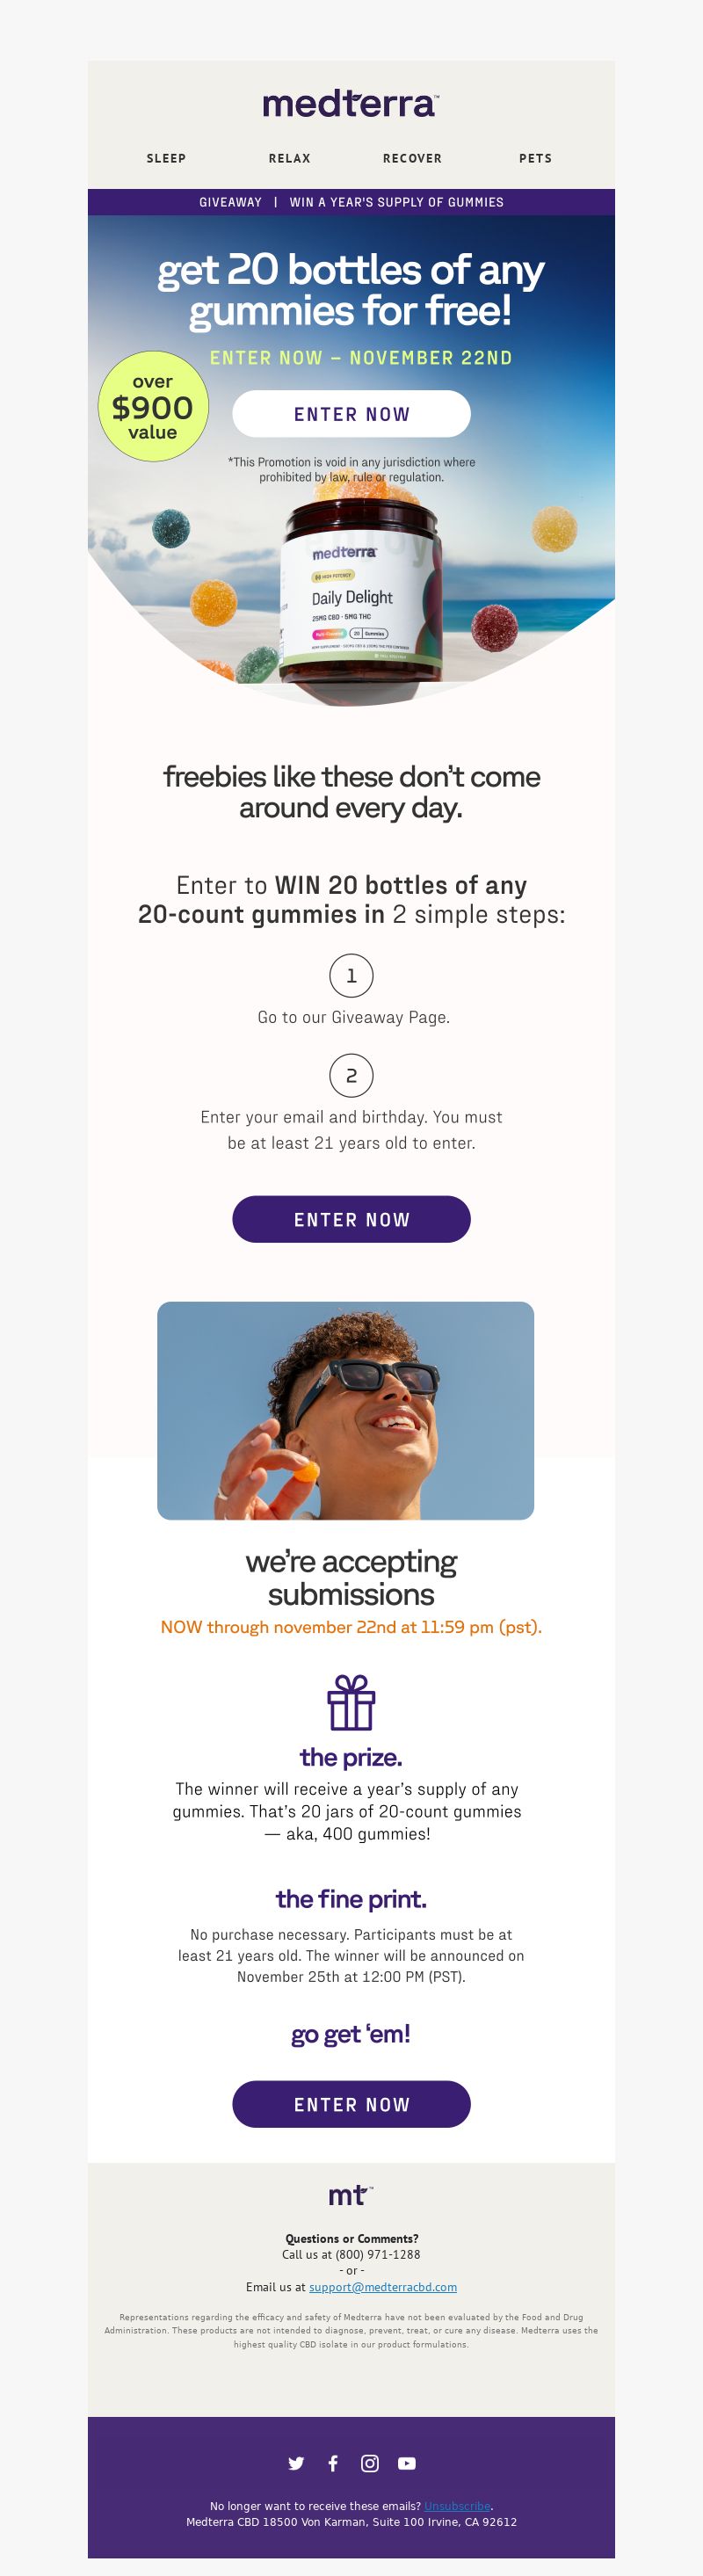Open the Facebook icon in footer

point(333,2463)
